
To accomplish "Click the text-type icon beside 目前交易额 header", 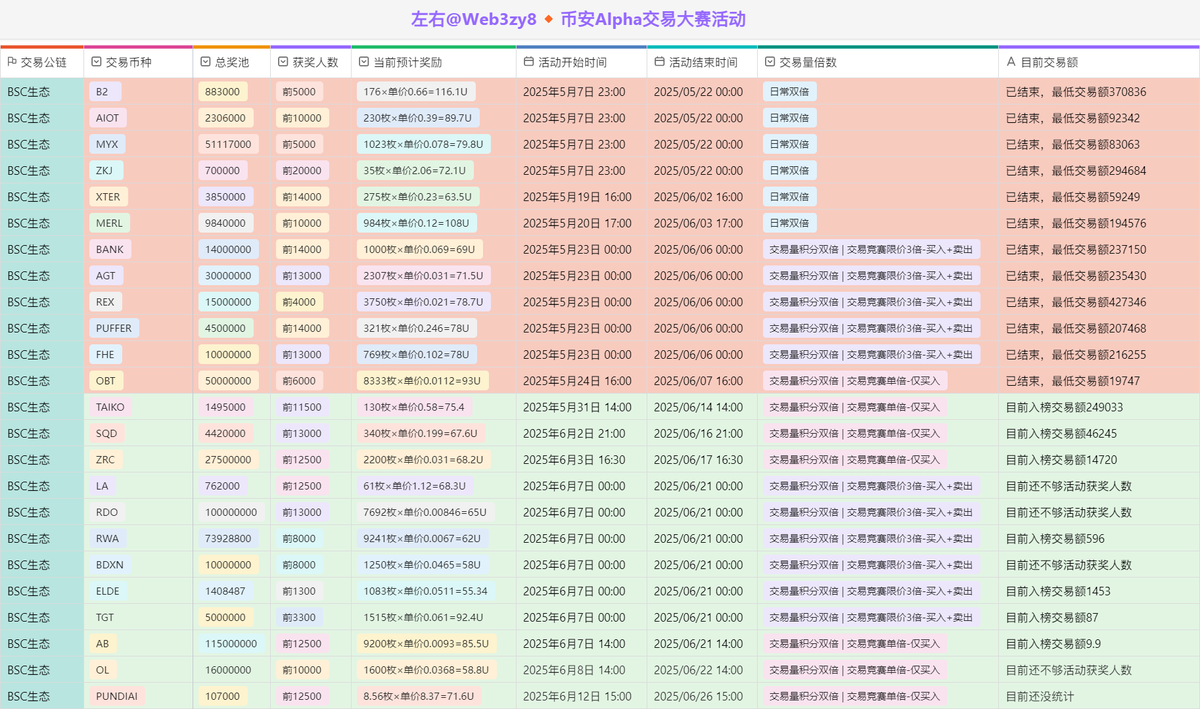I will pyautogui.click(x=1011, y=62).
